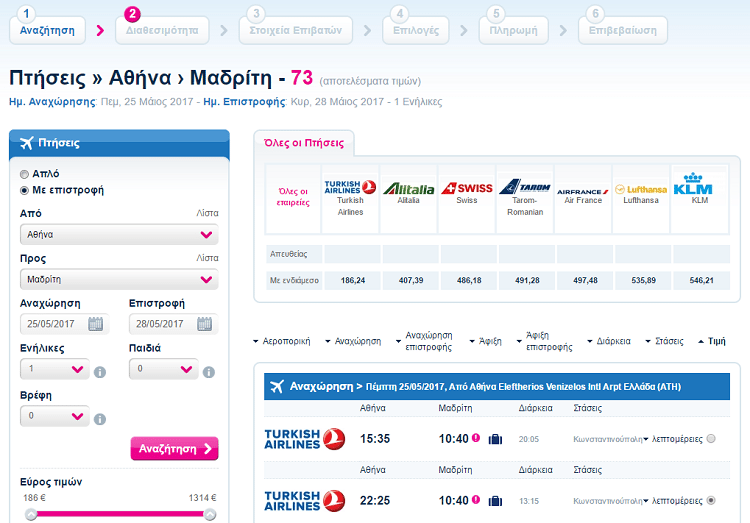
Task: Click the pink warning icon on 22:25 flight arrival
Action: 476,499
